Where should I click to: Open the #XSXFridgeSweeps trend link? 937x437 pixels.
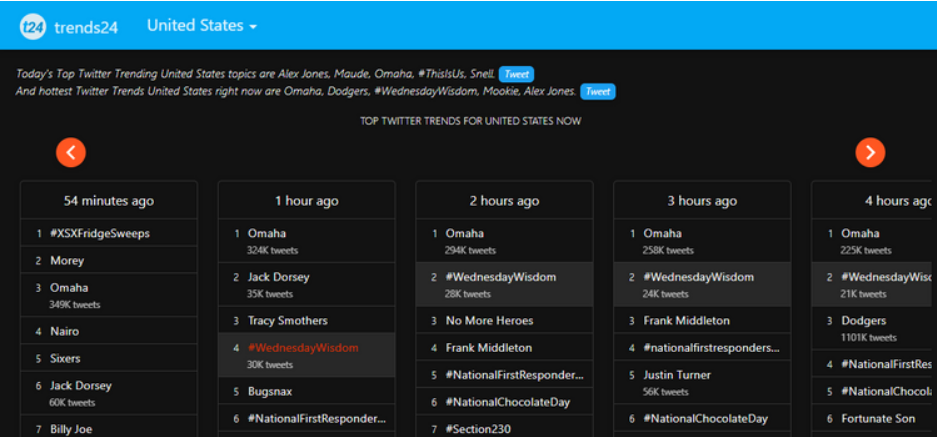point(99,233)
